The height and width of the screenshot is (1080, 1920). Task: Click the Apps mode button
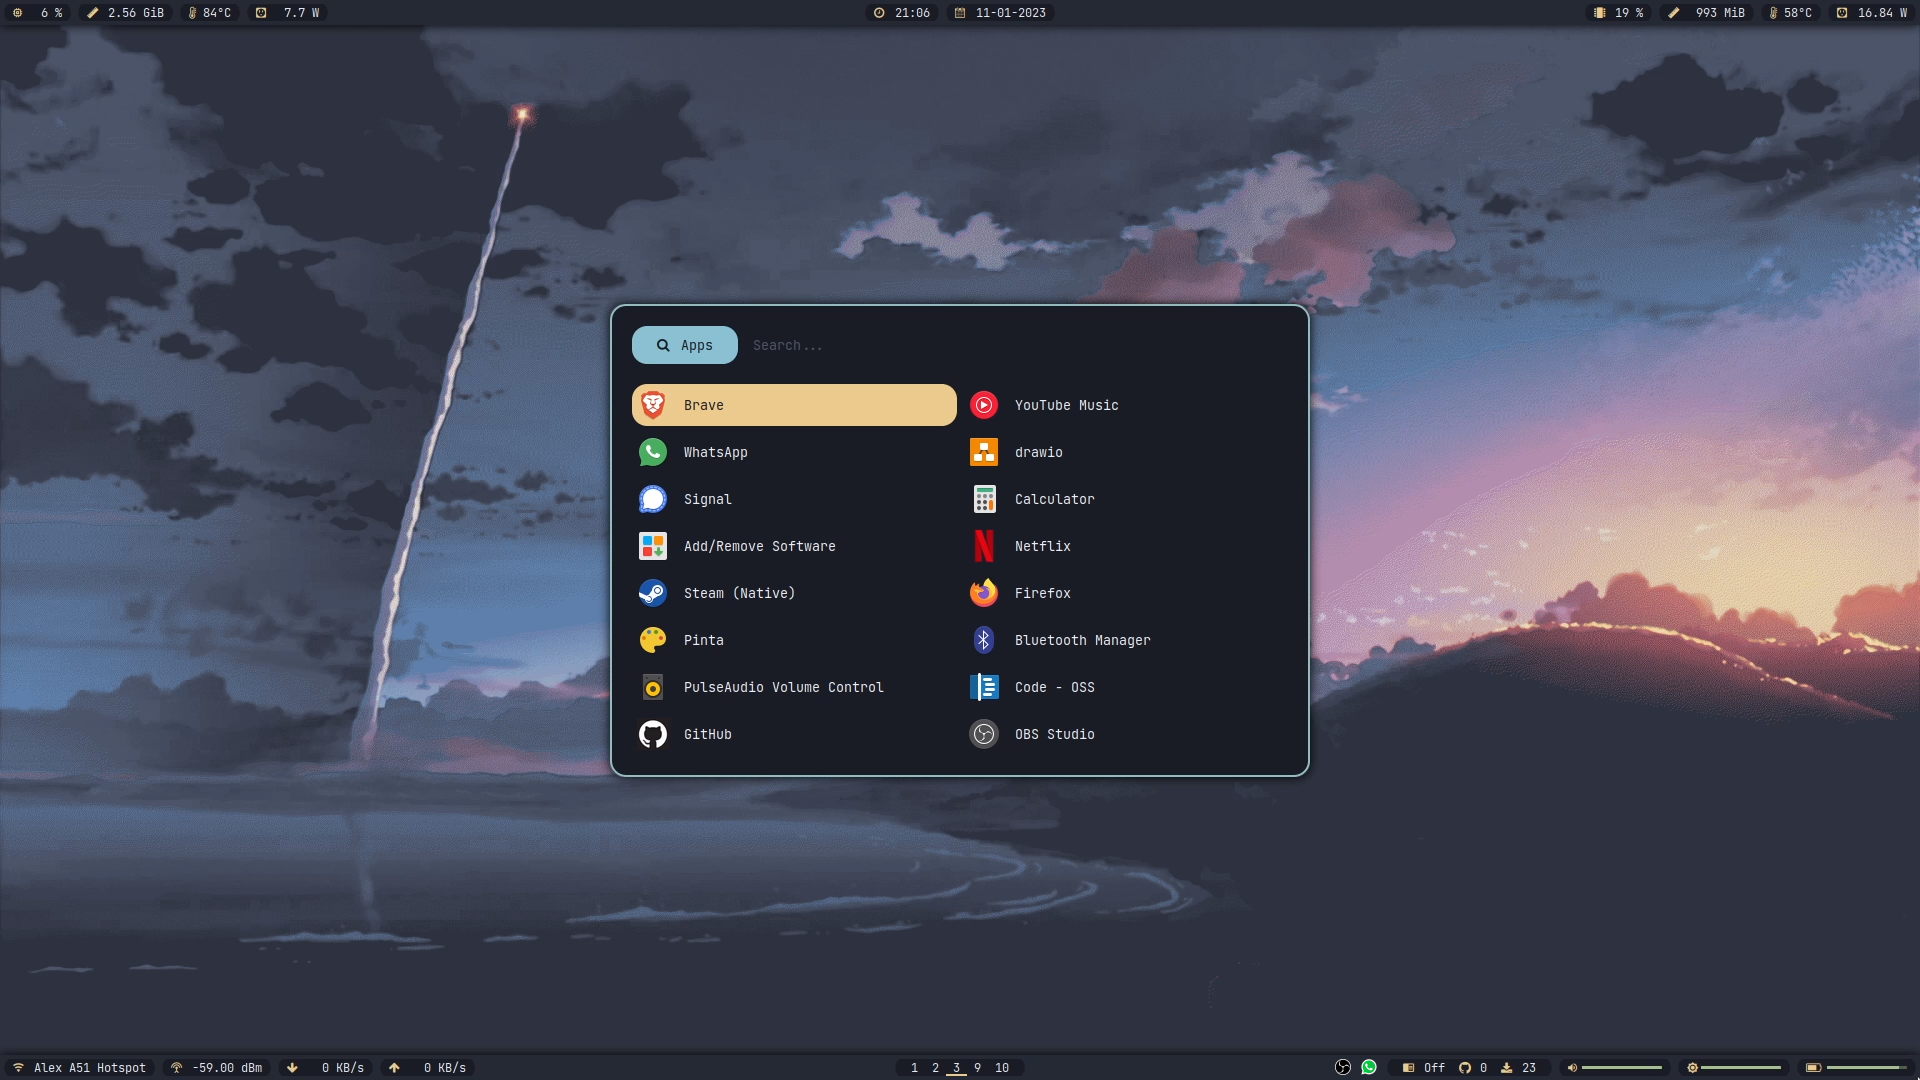tap(685, 345)
